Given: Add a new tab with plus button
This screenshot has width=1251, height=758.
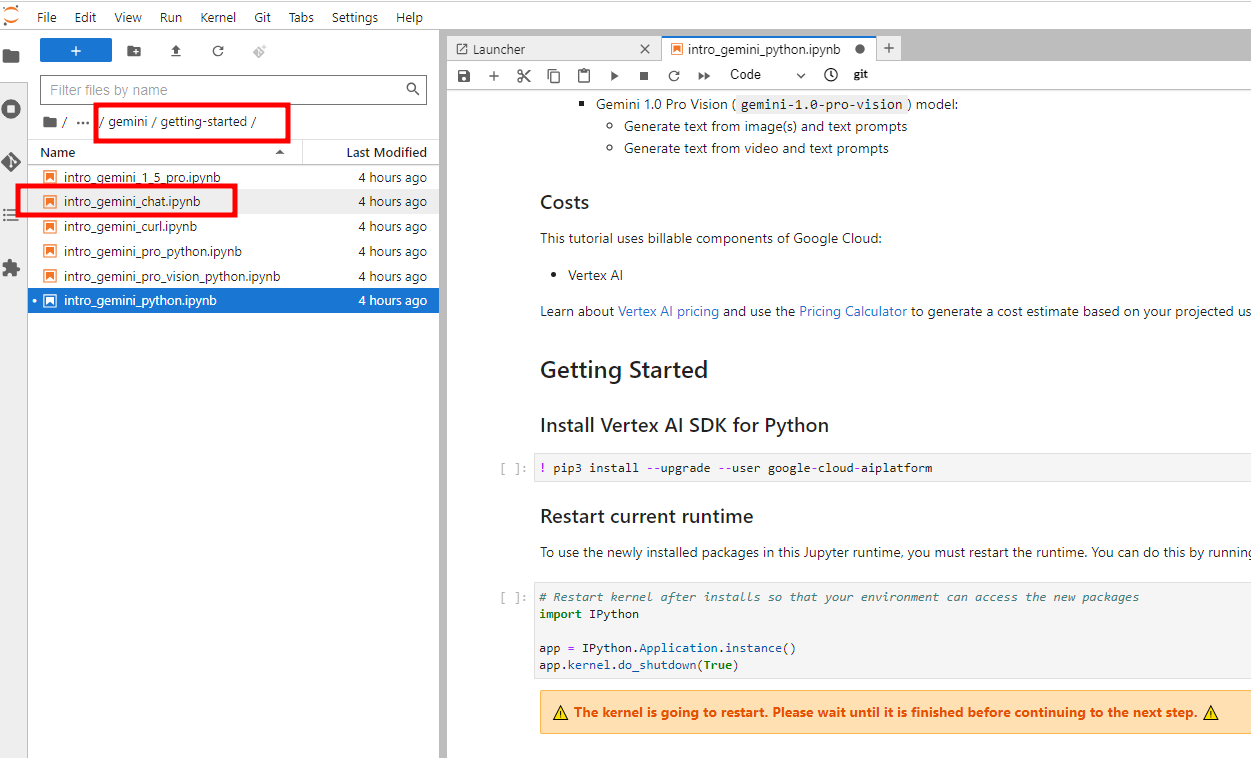Looking at the screenshot, I should coord(888,48).
